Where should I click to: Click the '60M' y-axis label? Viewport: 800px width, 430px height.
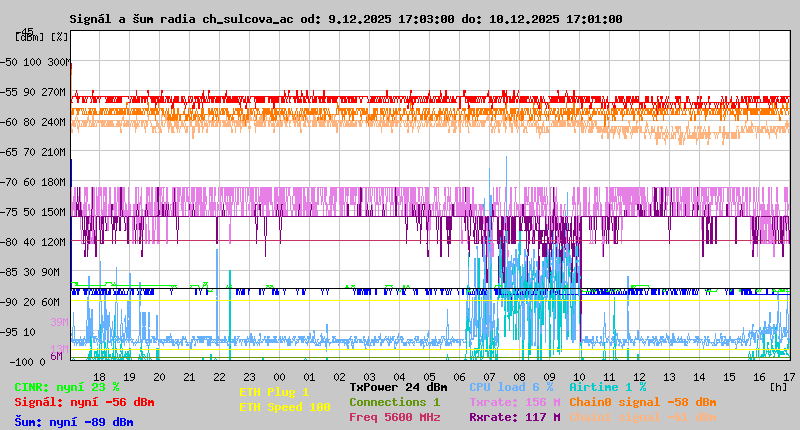(x=51, y=302)
